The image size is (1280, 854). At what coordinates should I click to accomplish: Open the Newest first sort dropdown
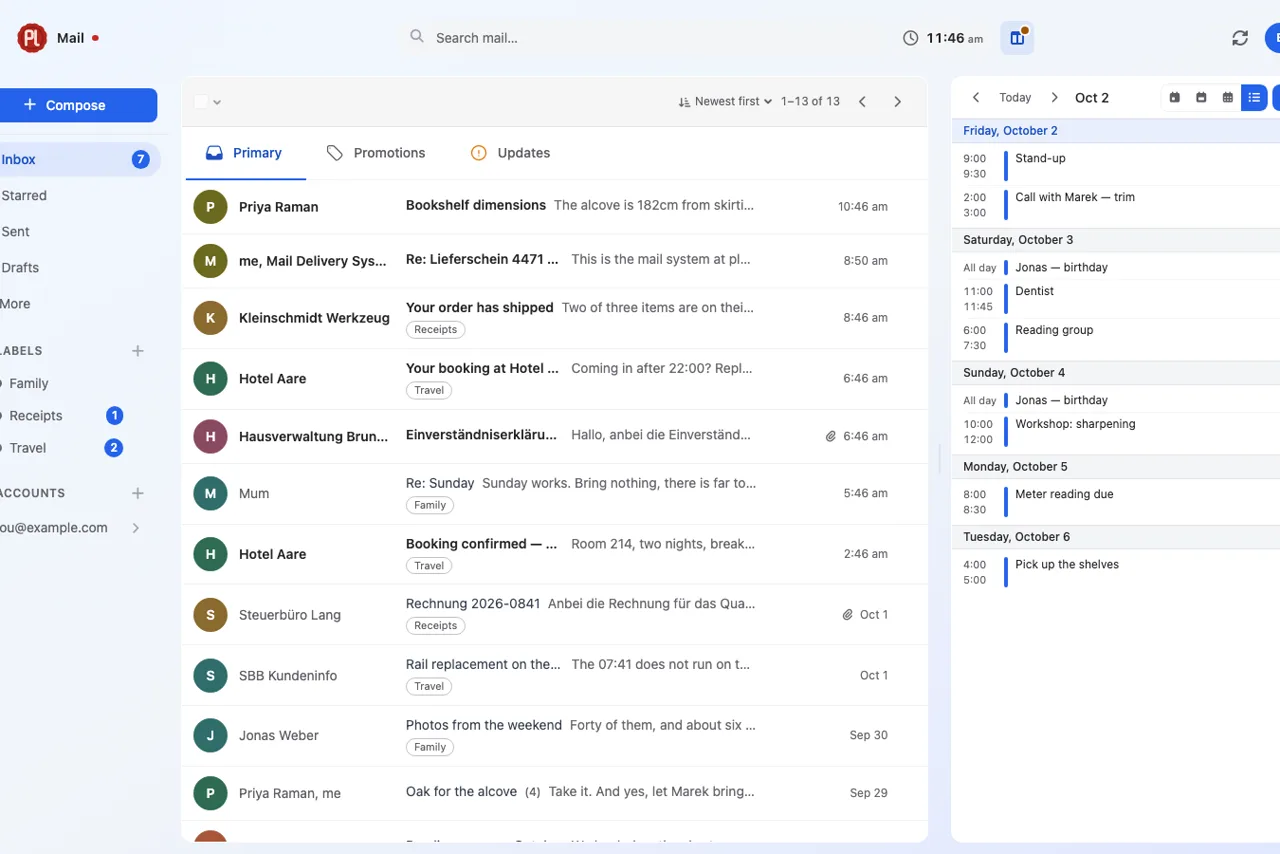tap(725, 102)
